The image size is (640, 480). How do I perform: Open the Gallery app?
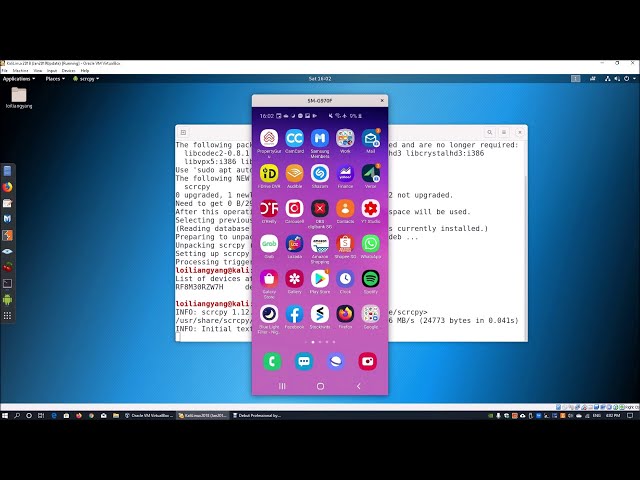coord(294,279)
